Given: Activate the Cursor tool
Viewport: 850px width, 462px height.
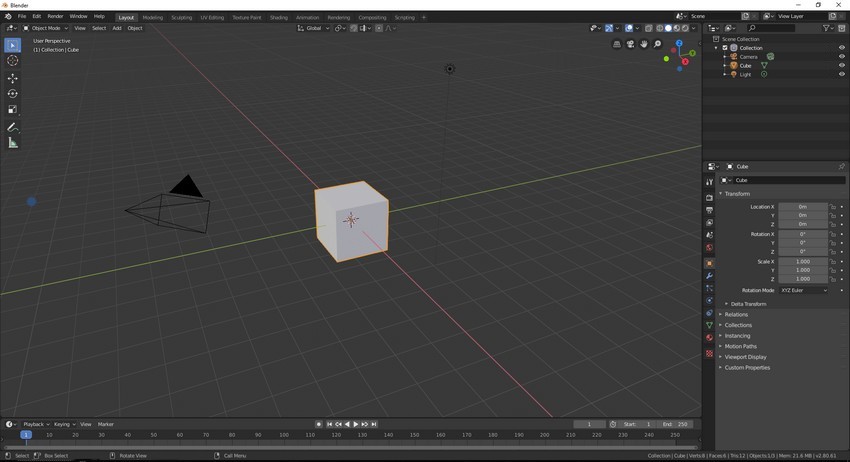Looking at the screenshot, I should (x=12, y=61).
